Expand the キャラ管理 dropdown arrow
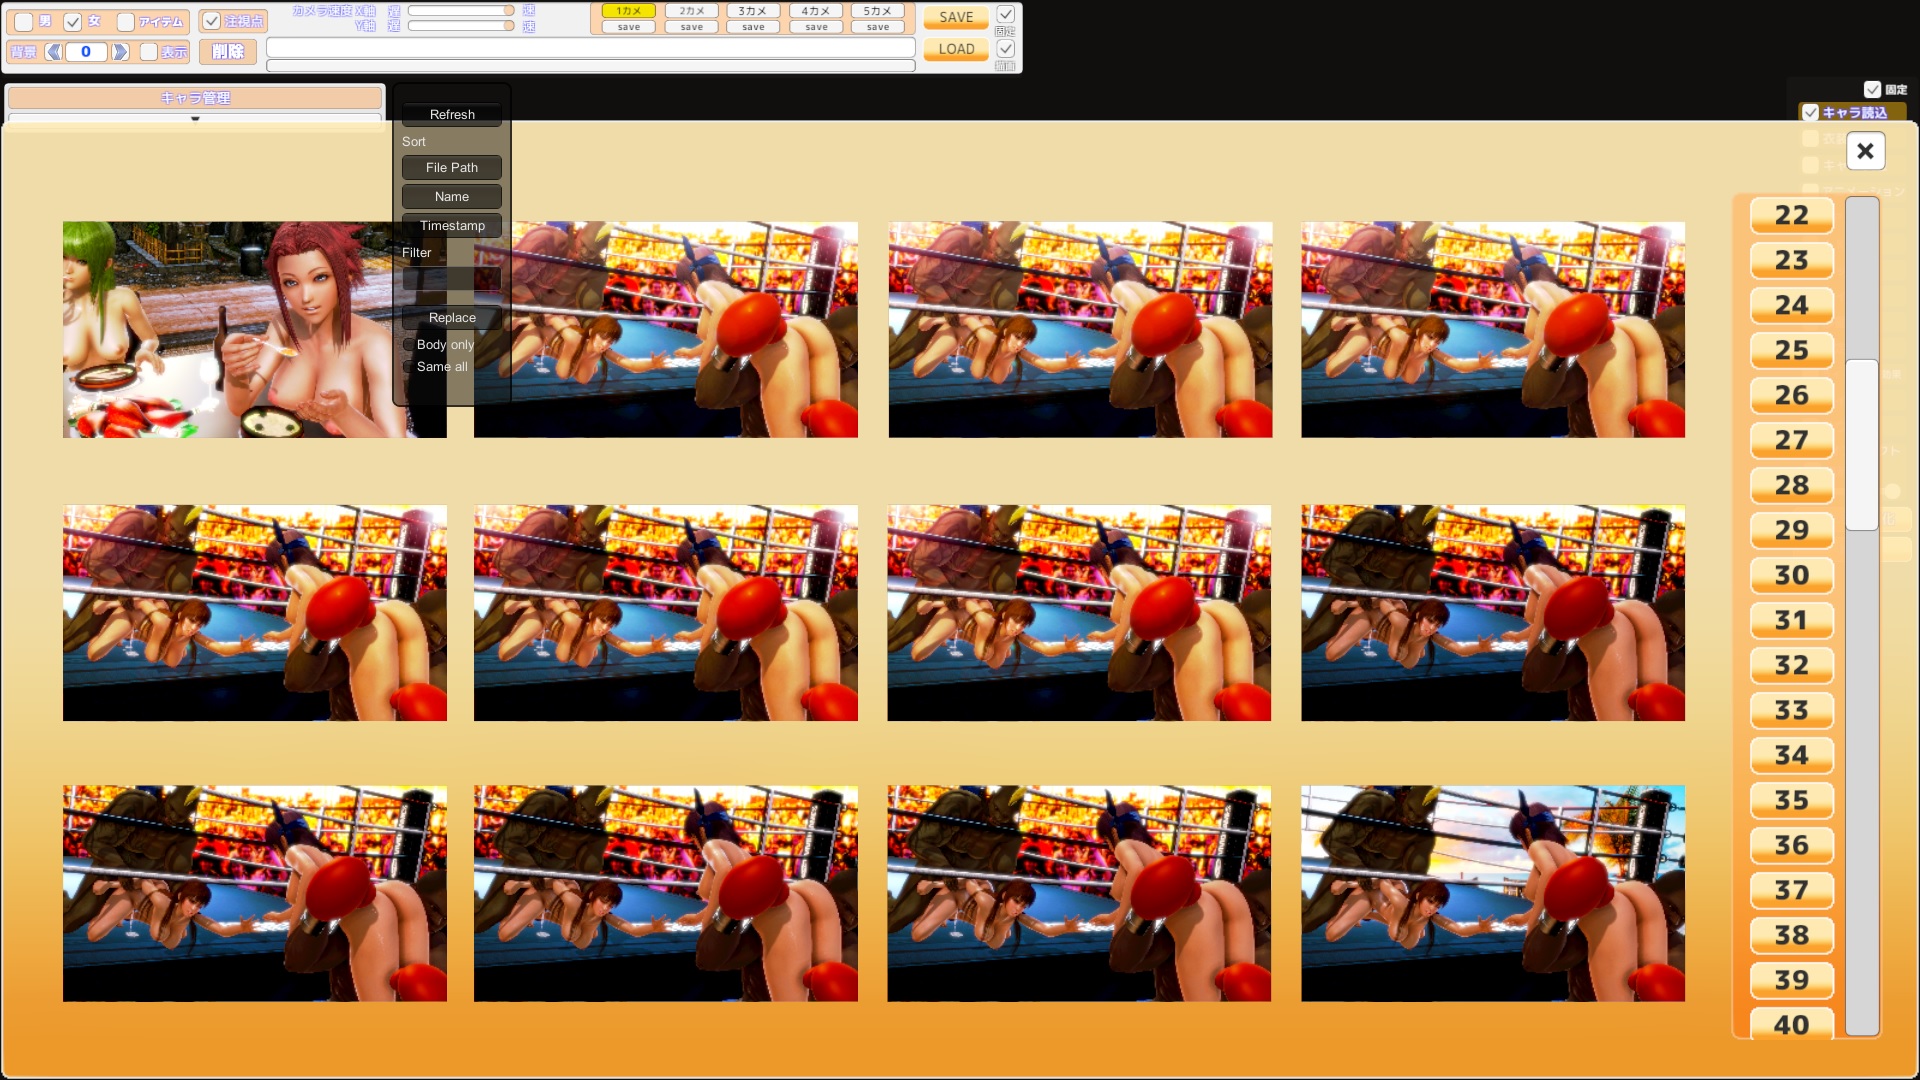This screenshot has width=1920, height=1080. (x=195, y=119)
